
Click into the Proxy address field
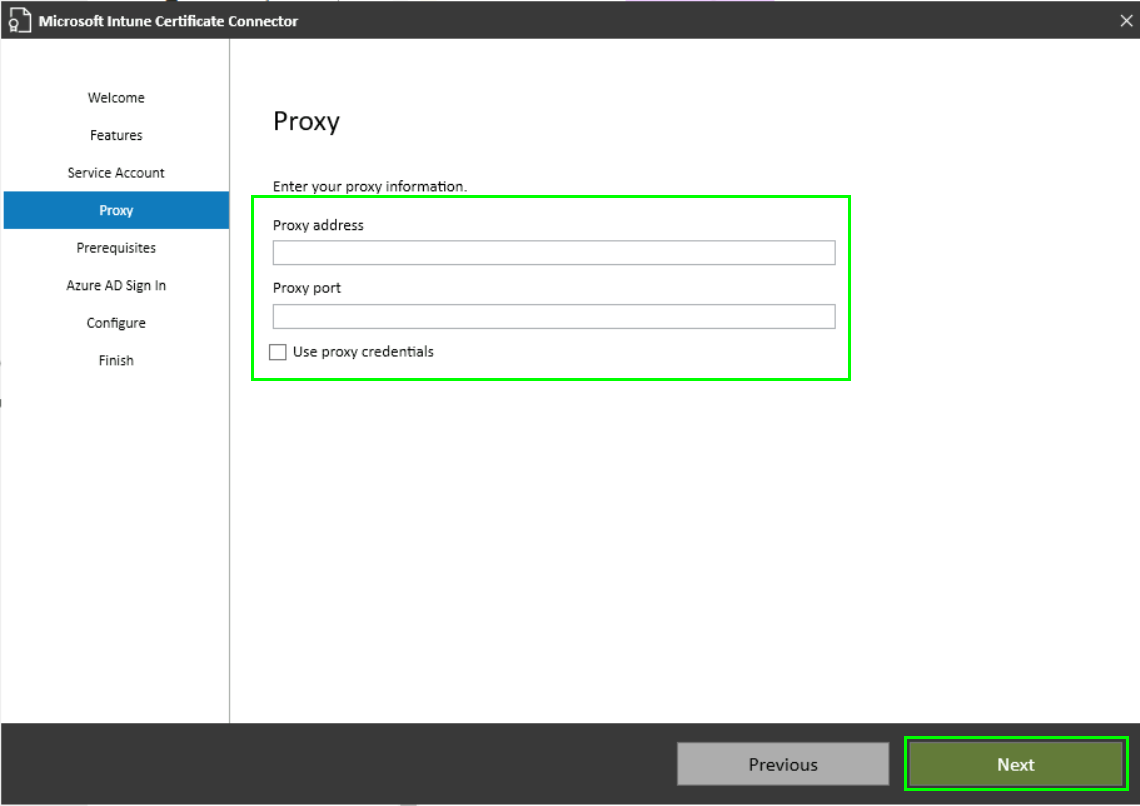[553, 253]
